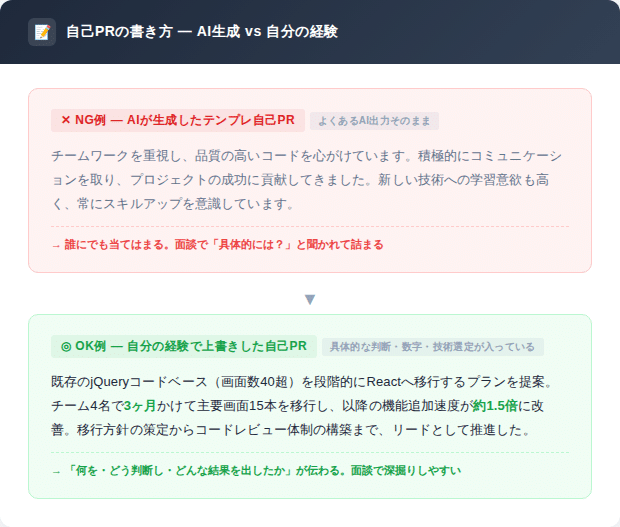The height and width of the screenshot is (527, 620).
Task: Click the red ✕ mark in NG badge
Action: pyautogui.click(x=66, y=120)
